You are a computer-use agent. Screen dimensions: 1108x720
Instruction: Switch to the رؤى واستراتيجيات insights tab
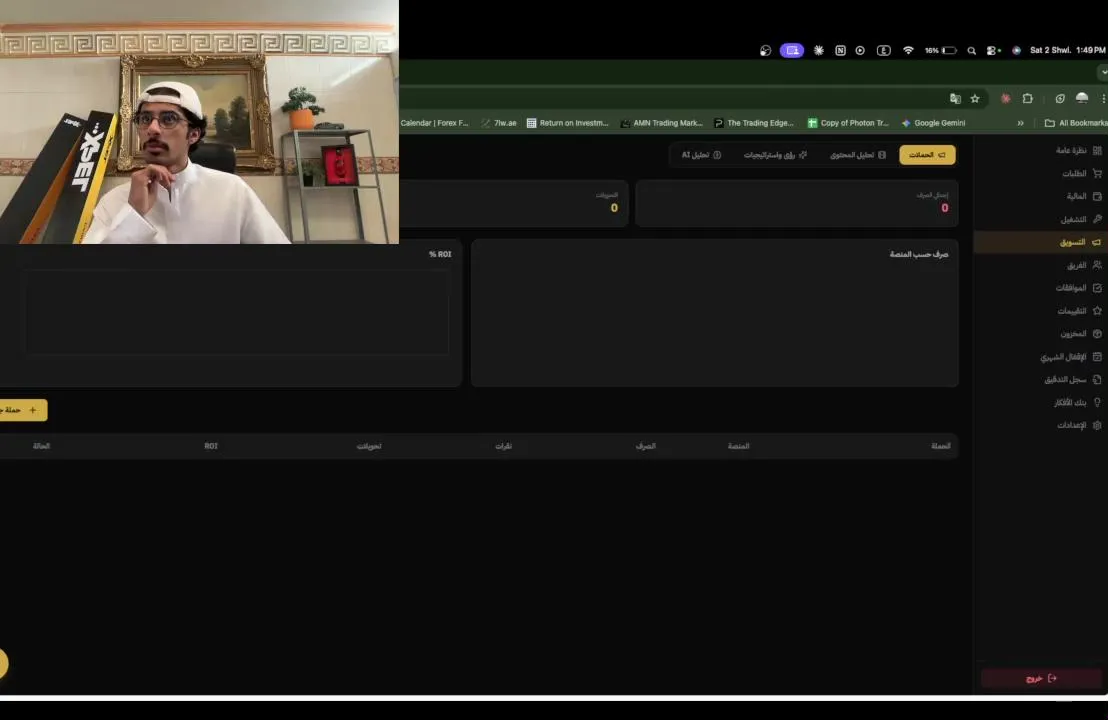click(774, 155)
